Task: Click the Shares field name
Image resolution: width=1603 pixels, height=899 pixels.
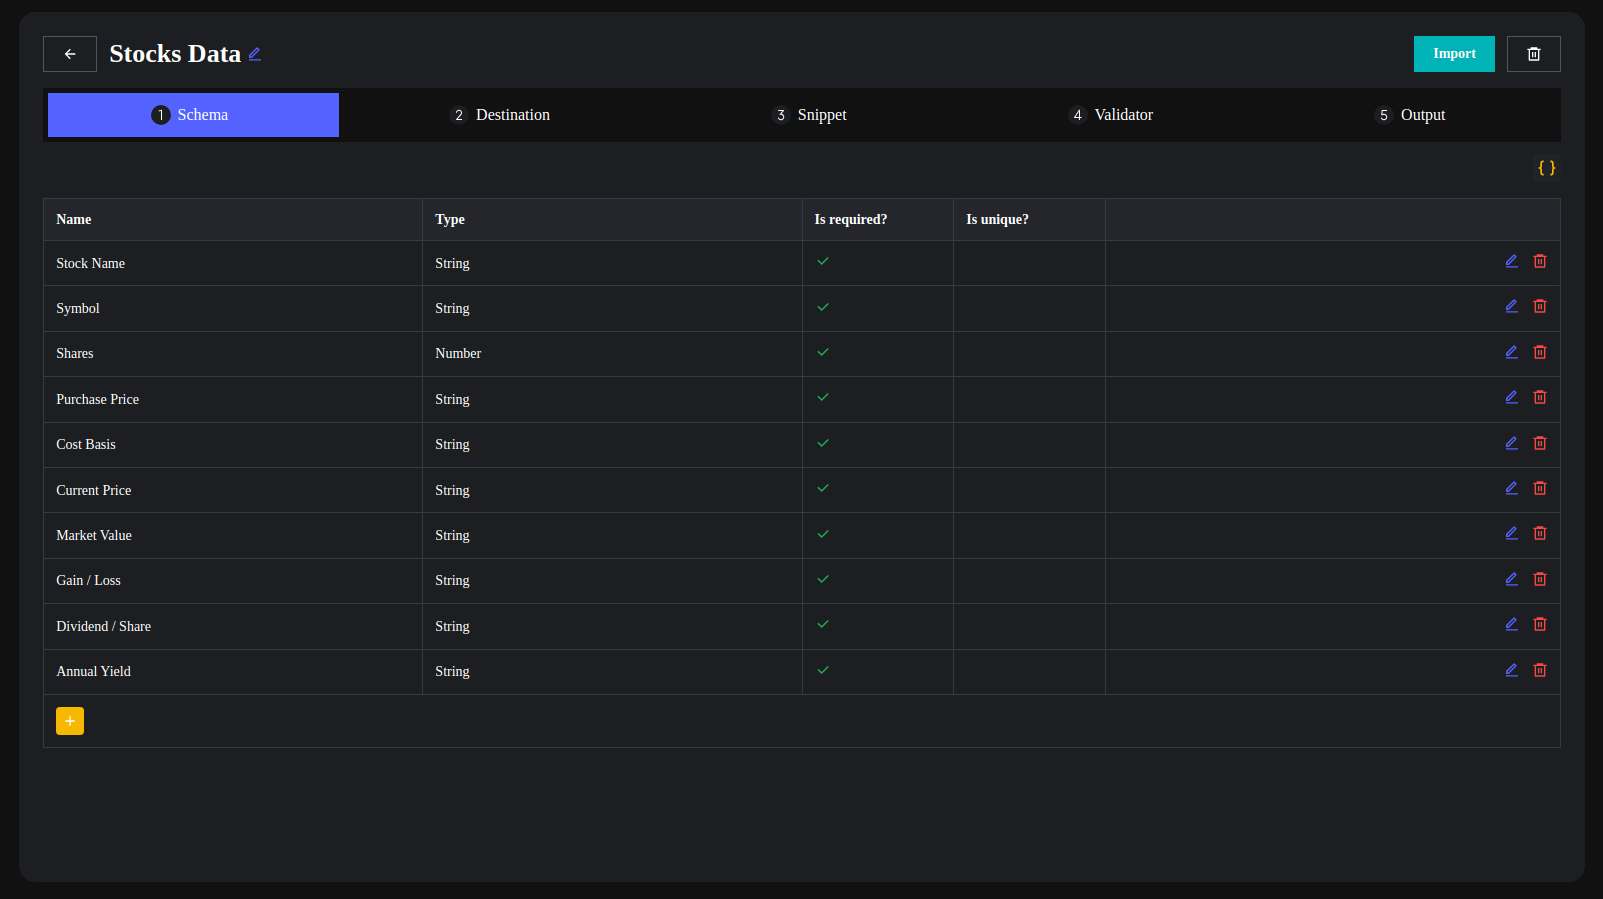Action: 75,353
